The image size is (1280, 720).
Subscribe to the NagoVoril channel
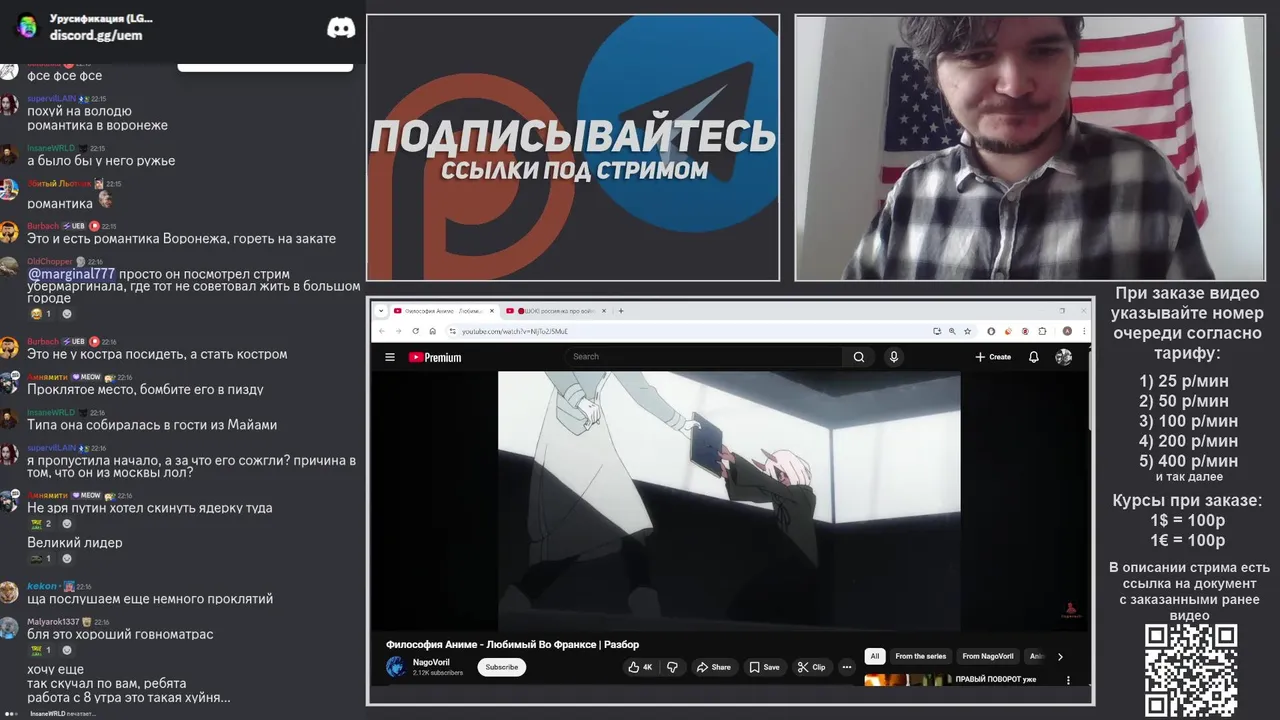pos(502,667)
